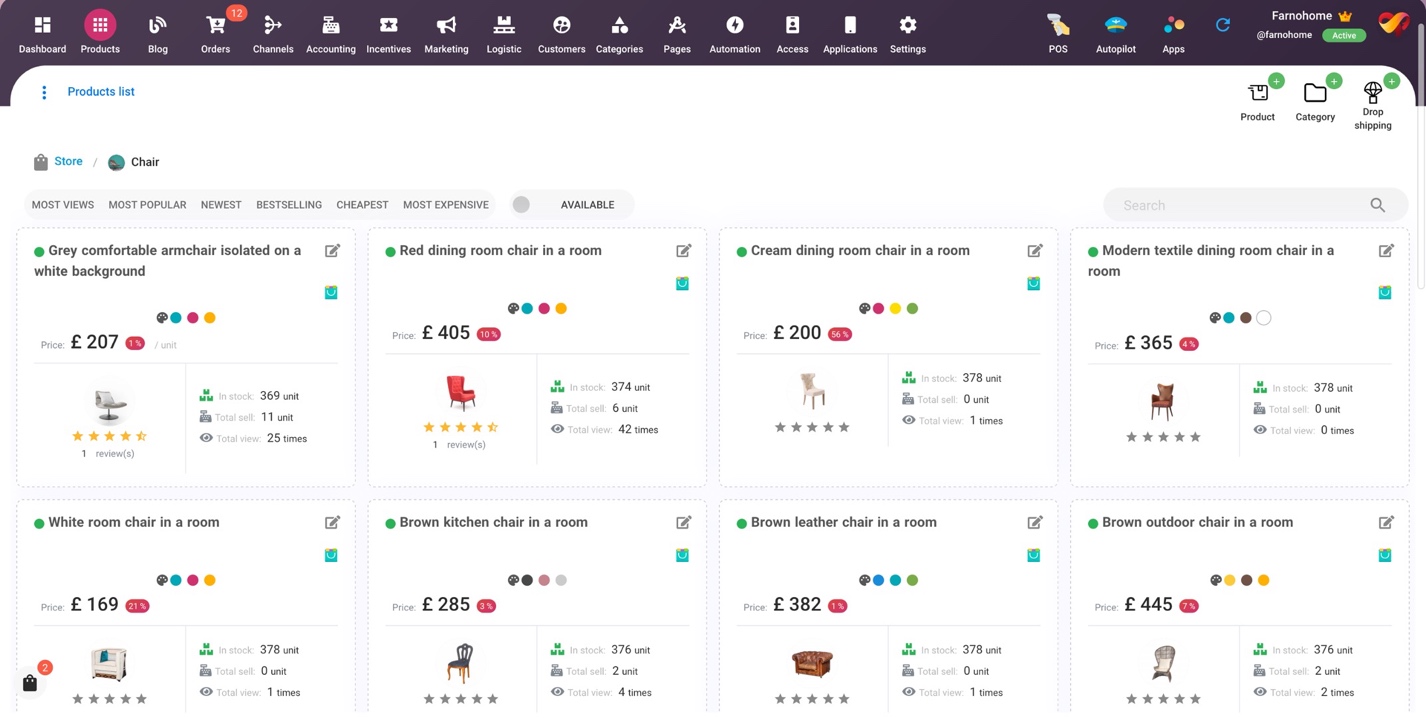1426x718 pixels.
Task: Click the search magnifier icon
Action: [x=1377, y=205]
